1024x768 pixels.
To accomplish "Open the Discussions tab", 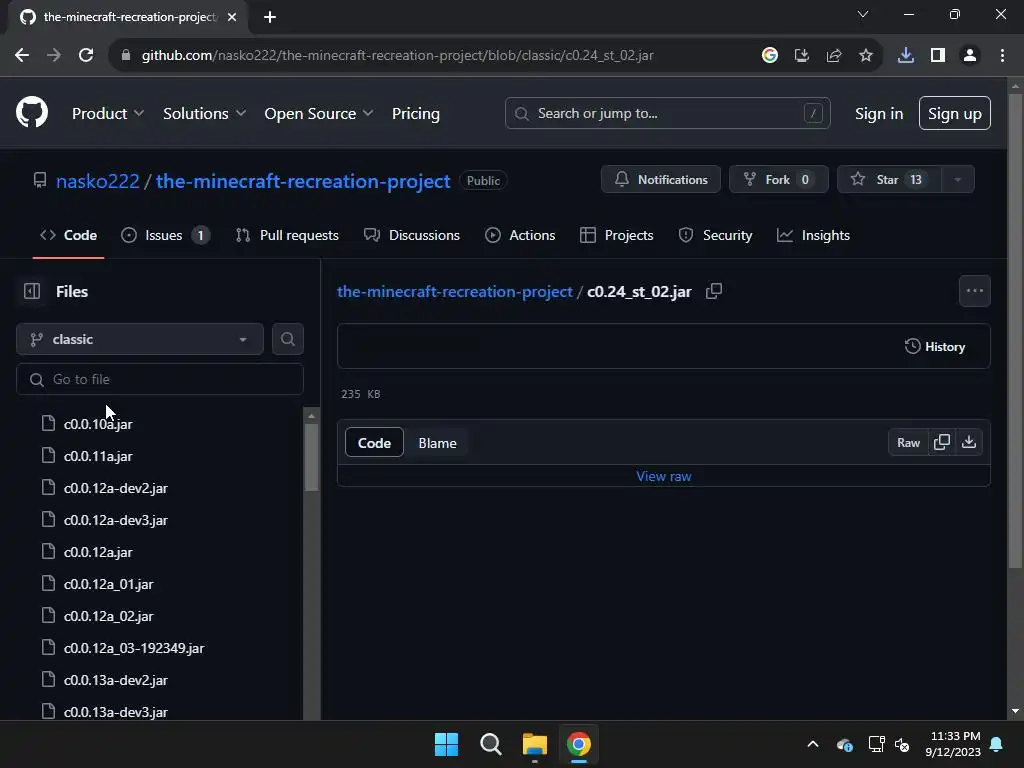I will 412,235.
